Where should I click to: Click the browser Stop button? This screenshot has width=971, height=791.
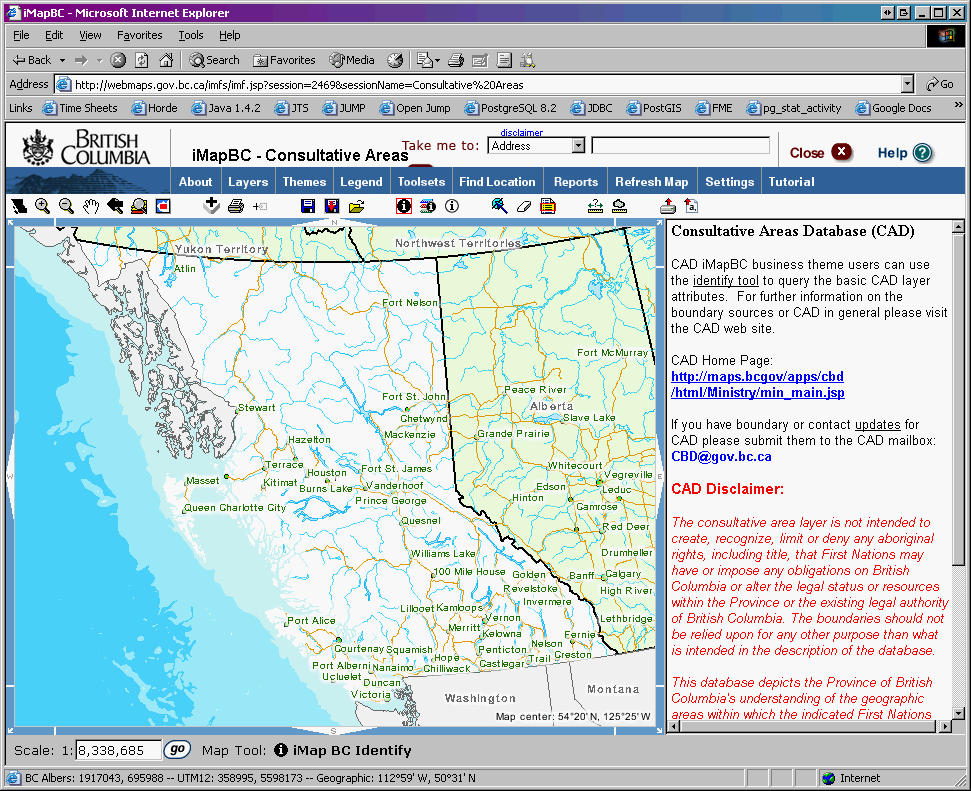pyautogui.click(x=118, y=60)
